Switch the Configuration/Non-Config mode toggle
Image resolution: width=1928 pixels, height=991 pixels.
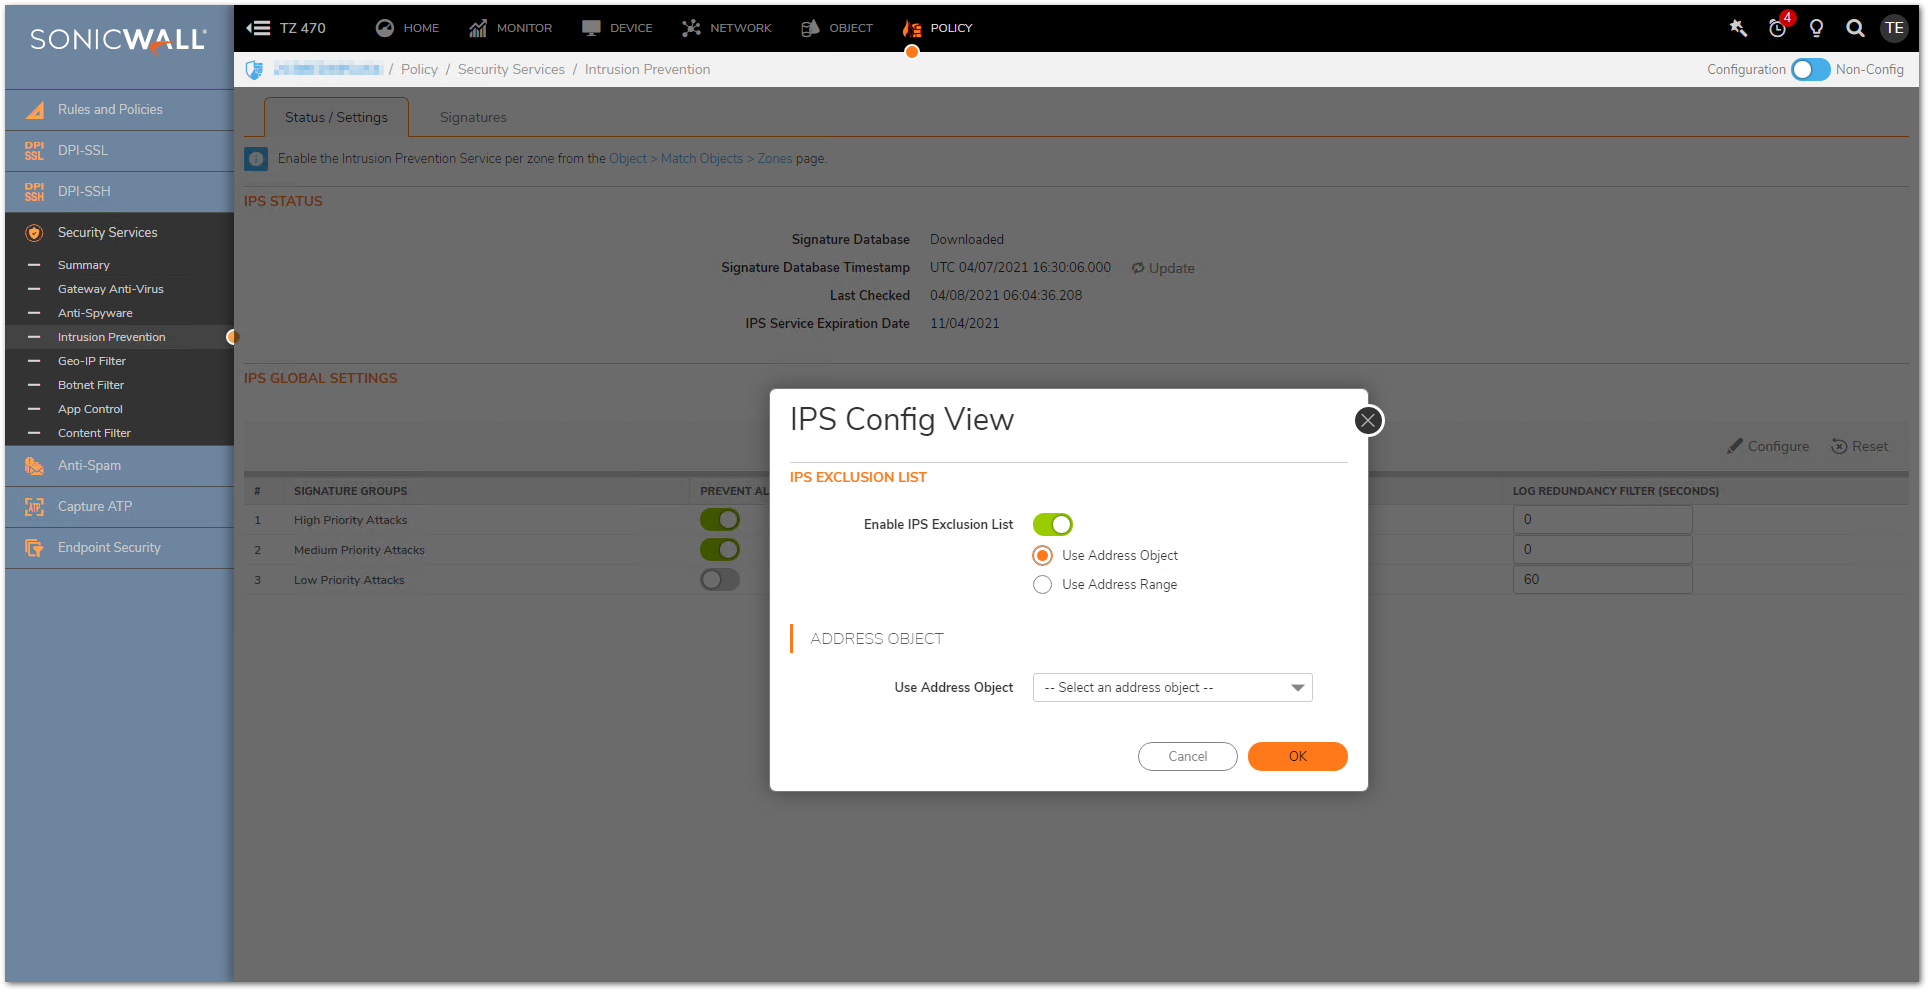click(x=1810, y=70)
